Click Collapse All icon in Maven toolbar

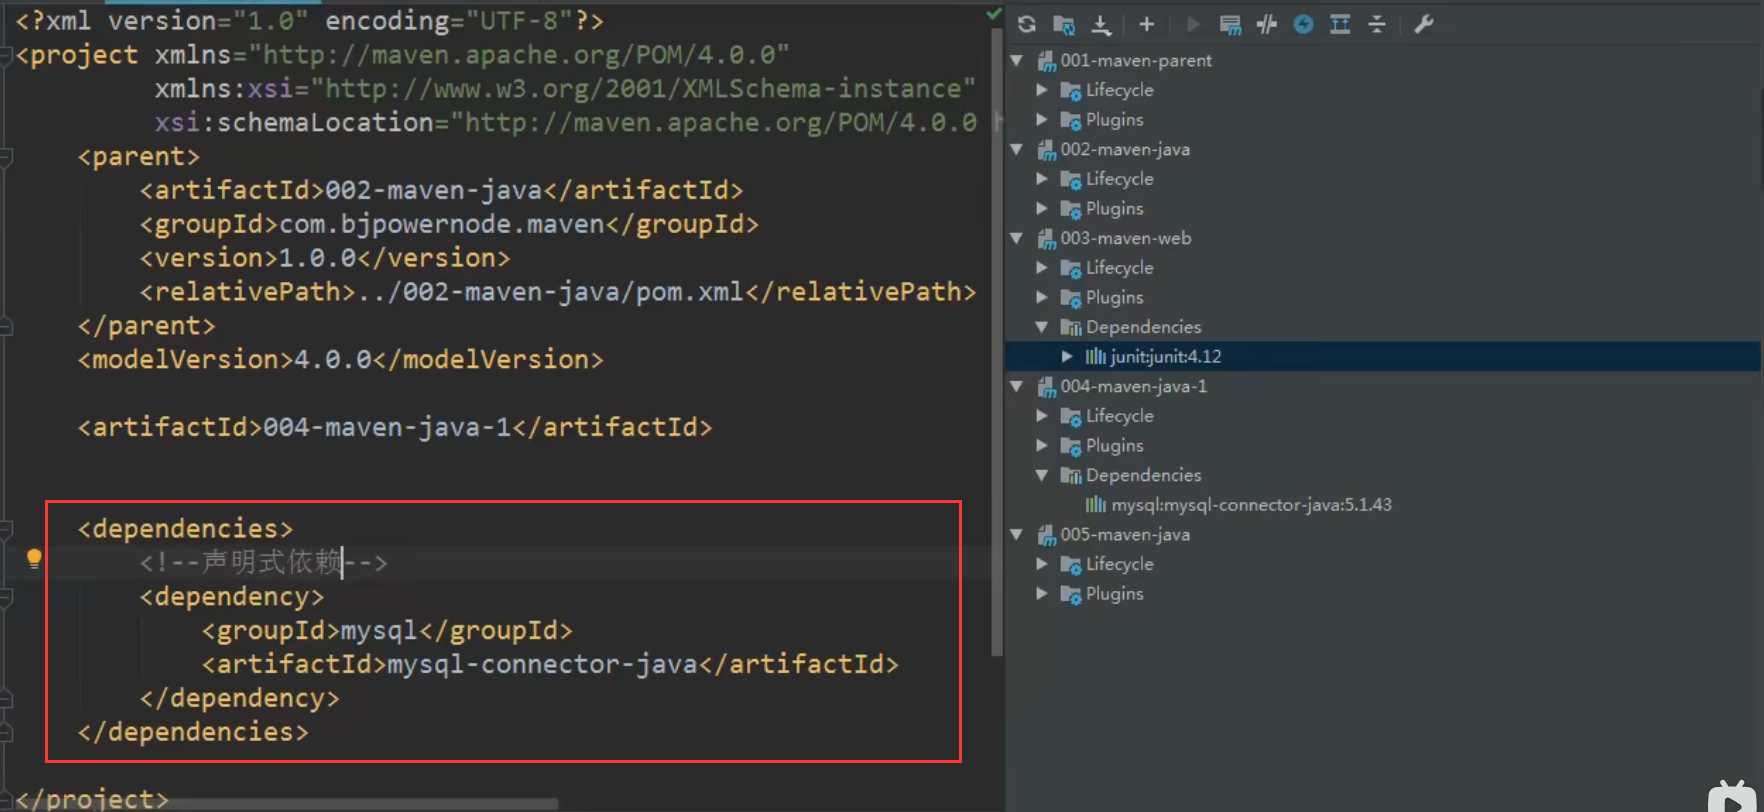[1377, 24]
